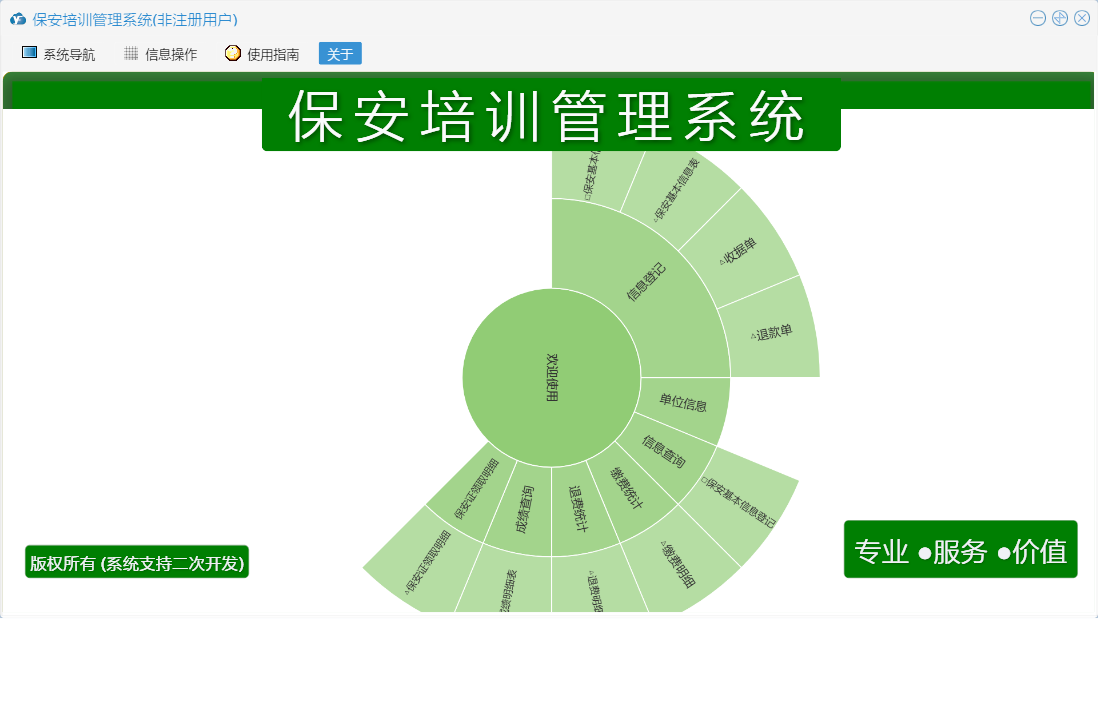Open the △保安证领取明细 outer-ring segment
This screenshot has height=719, width=1098.
[429, 561]
